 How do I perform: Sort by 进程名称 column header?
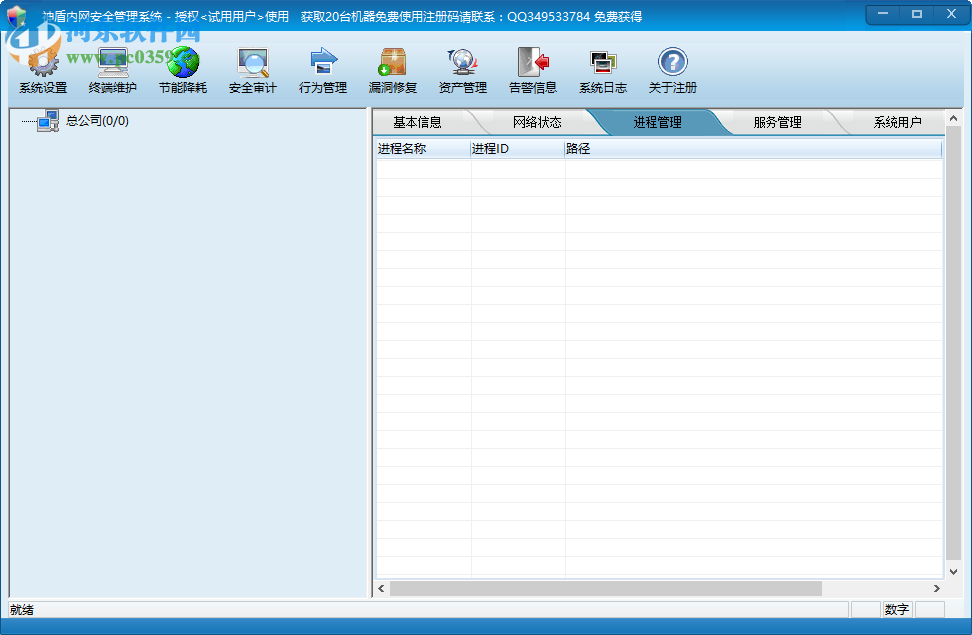click(423, 149)
